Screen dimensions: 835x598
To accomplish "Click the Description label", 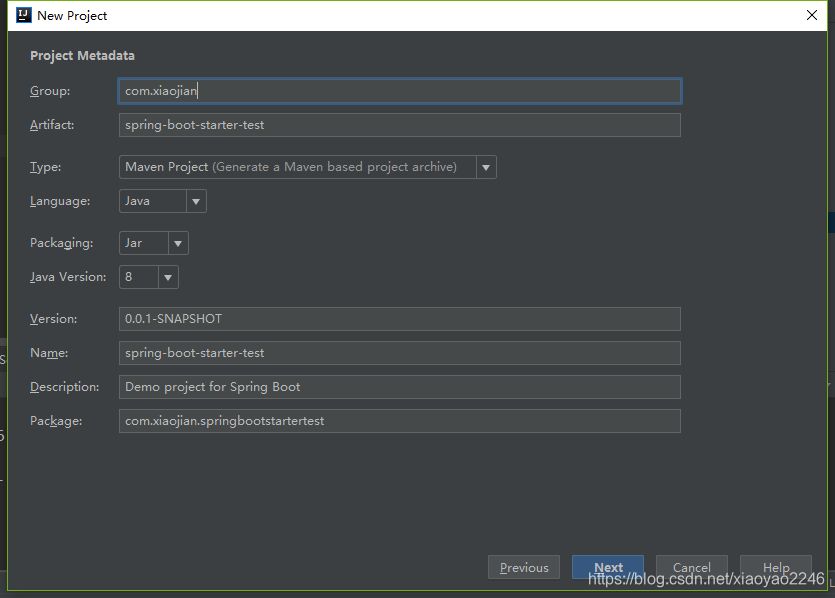I will (65, 387).
